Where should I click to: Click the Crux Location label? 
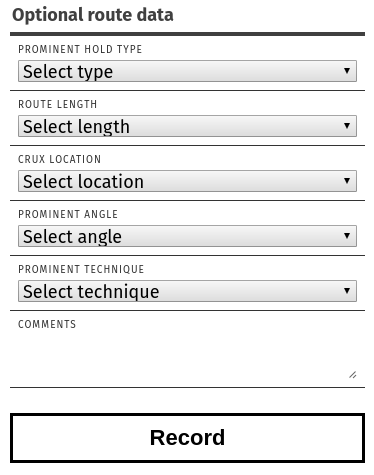59,159
